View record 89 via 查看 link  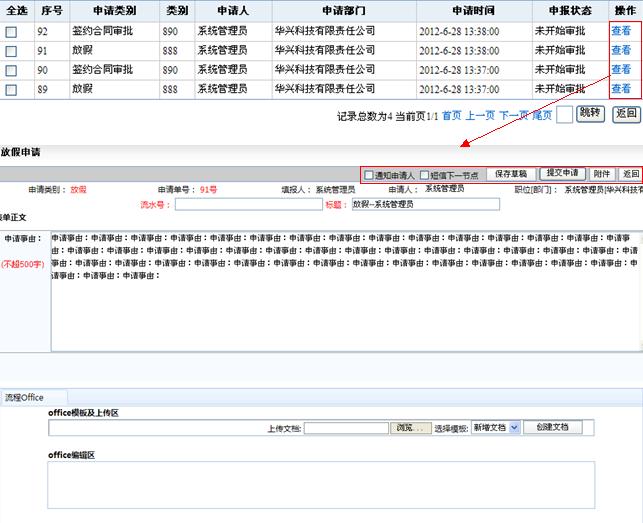[621, 89]
